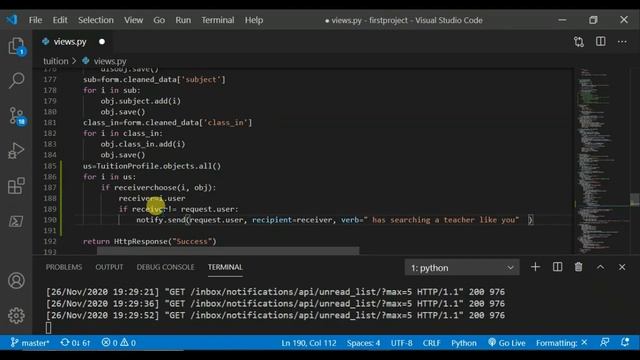
Task: Click the 'us=TuitionProfile.objects.all()' line
Action: [152, 166]
